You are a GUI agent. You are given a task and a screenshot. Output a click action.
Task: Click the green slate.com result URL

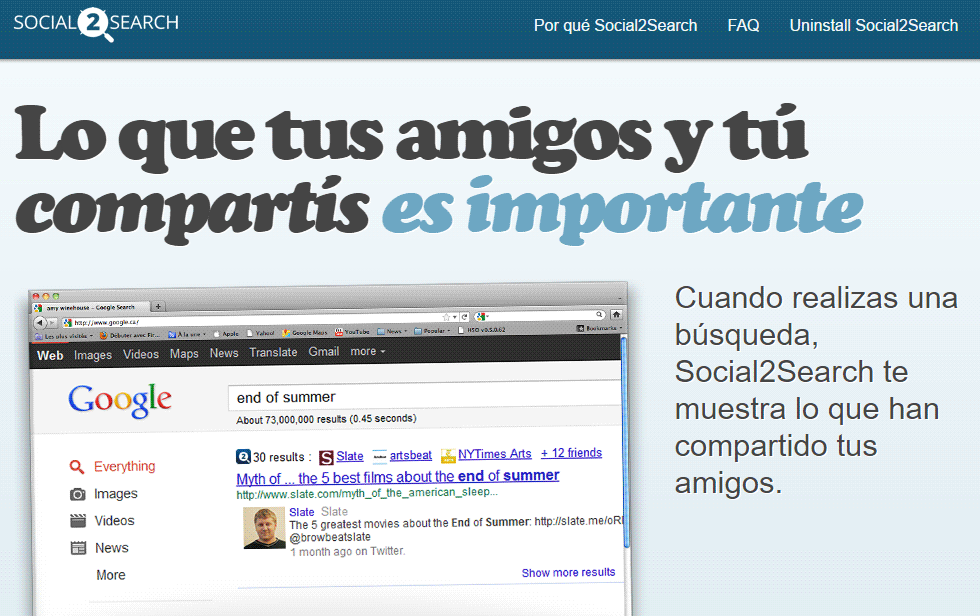[367, 494]
